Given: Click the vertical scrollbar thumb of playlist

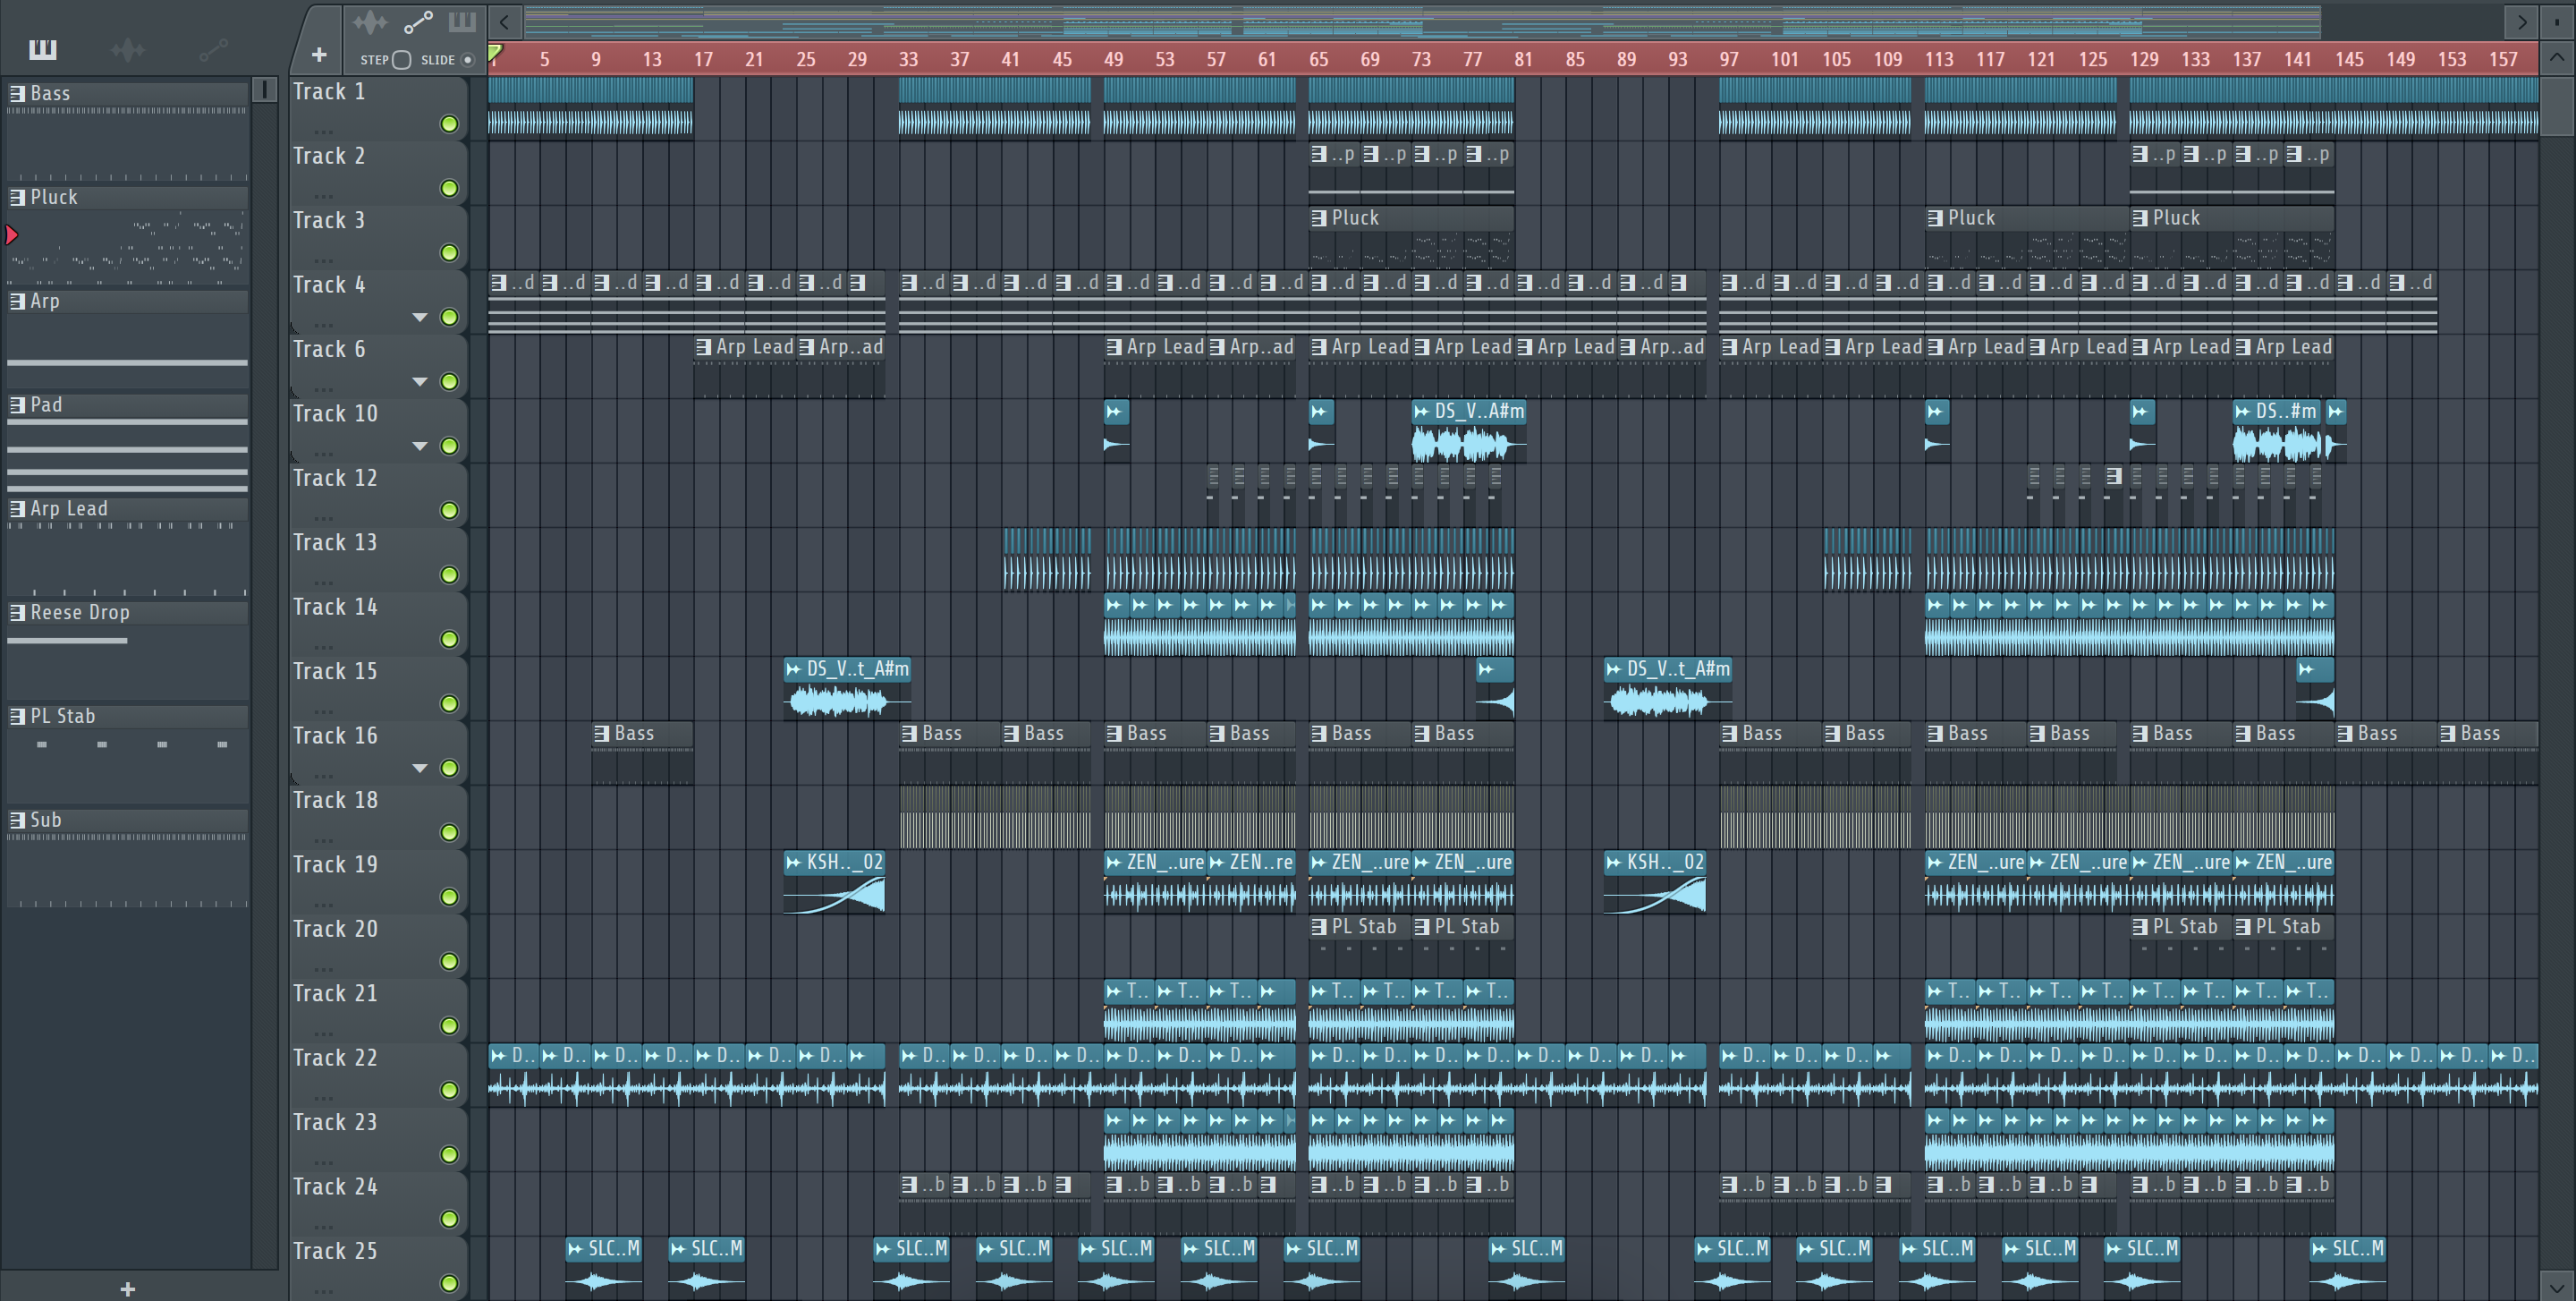Looking at the screenshot, I should pyautogui.click(x=2556, y=105).
